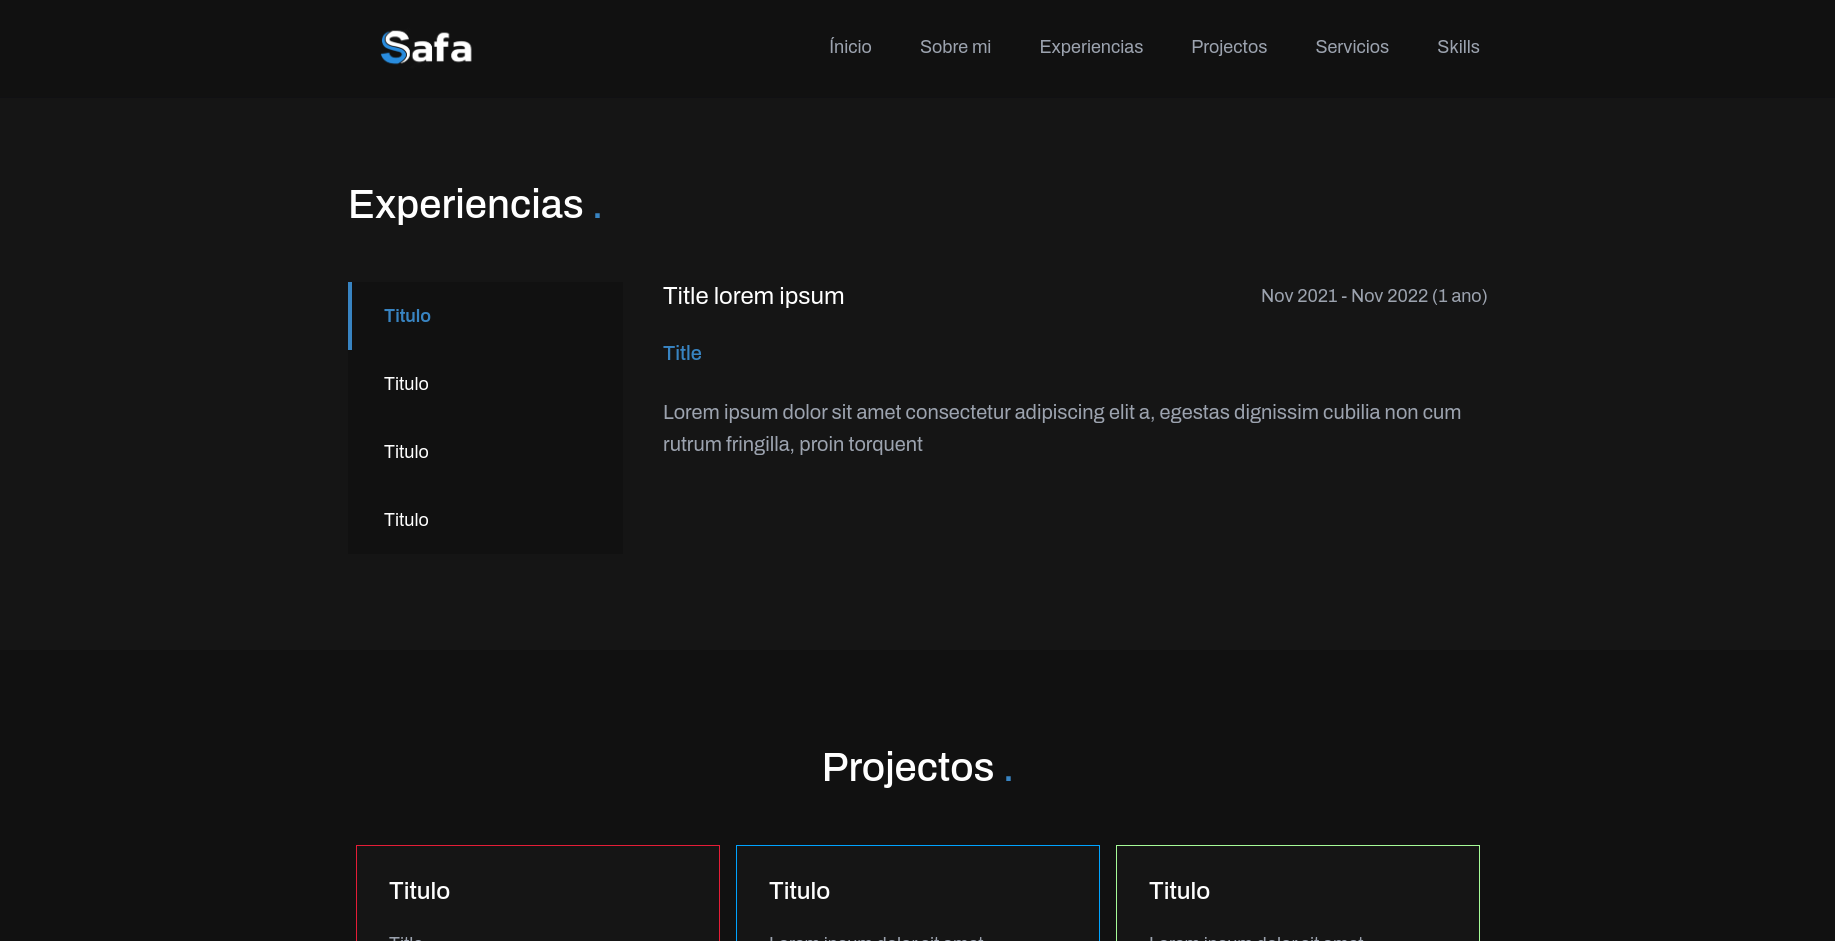The width and height of the screenshot is (1835, 941).
Task: Open the Sobre mi navigation link
Action: 954,47
